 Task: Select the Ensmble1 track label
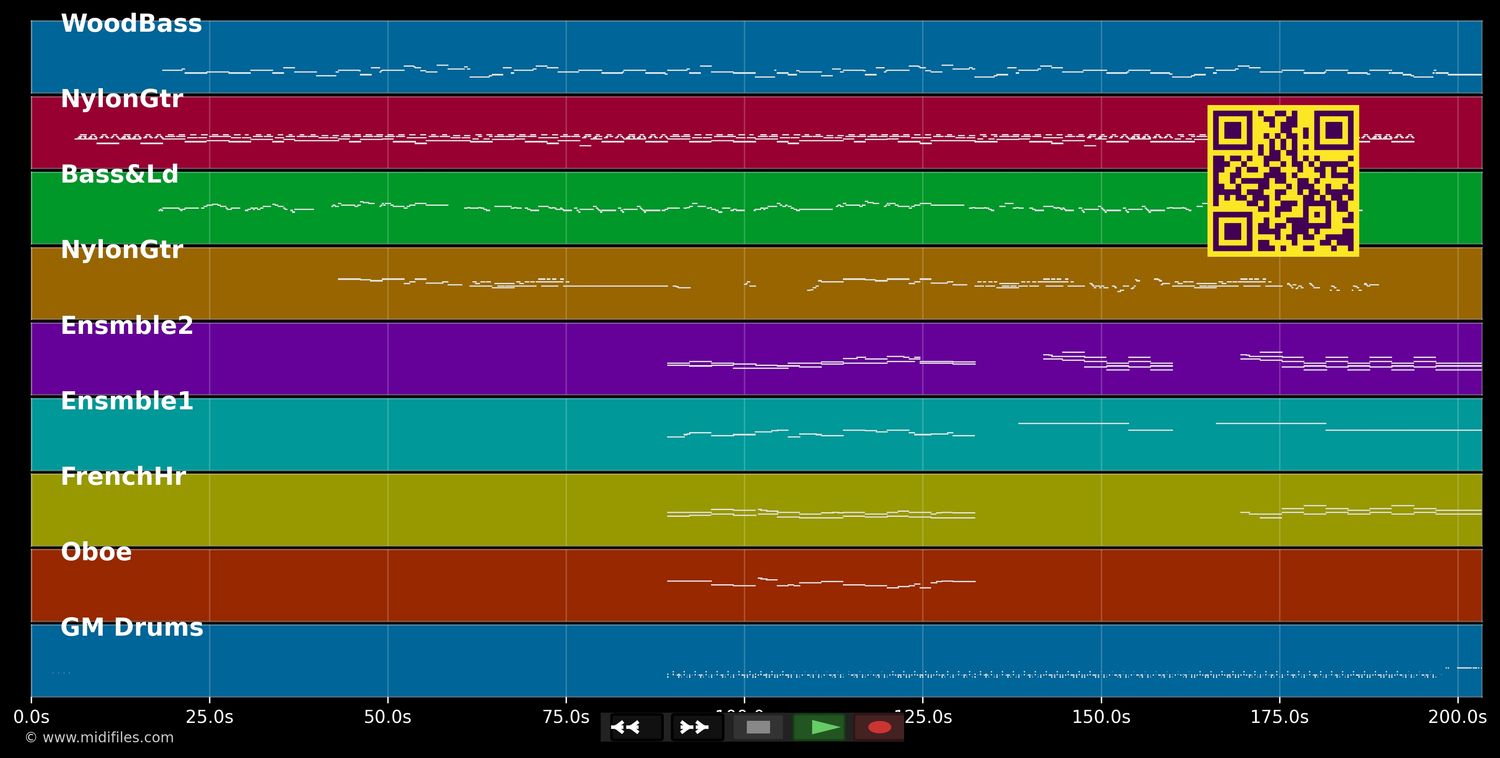pyautogui.click(x=127, y=402)
